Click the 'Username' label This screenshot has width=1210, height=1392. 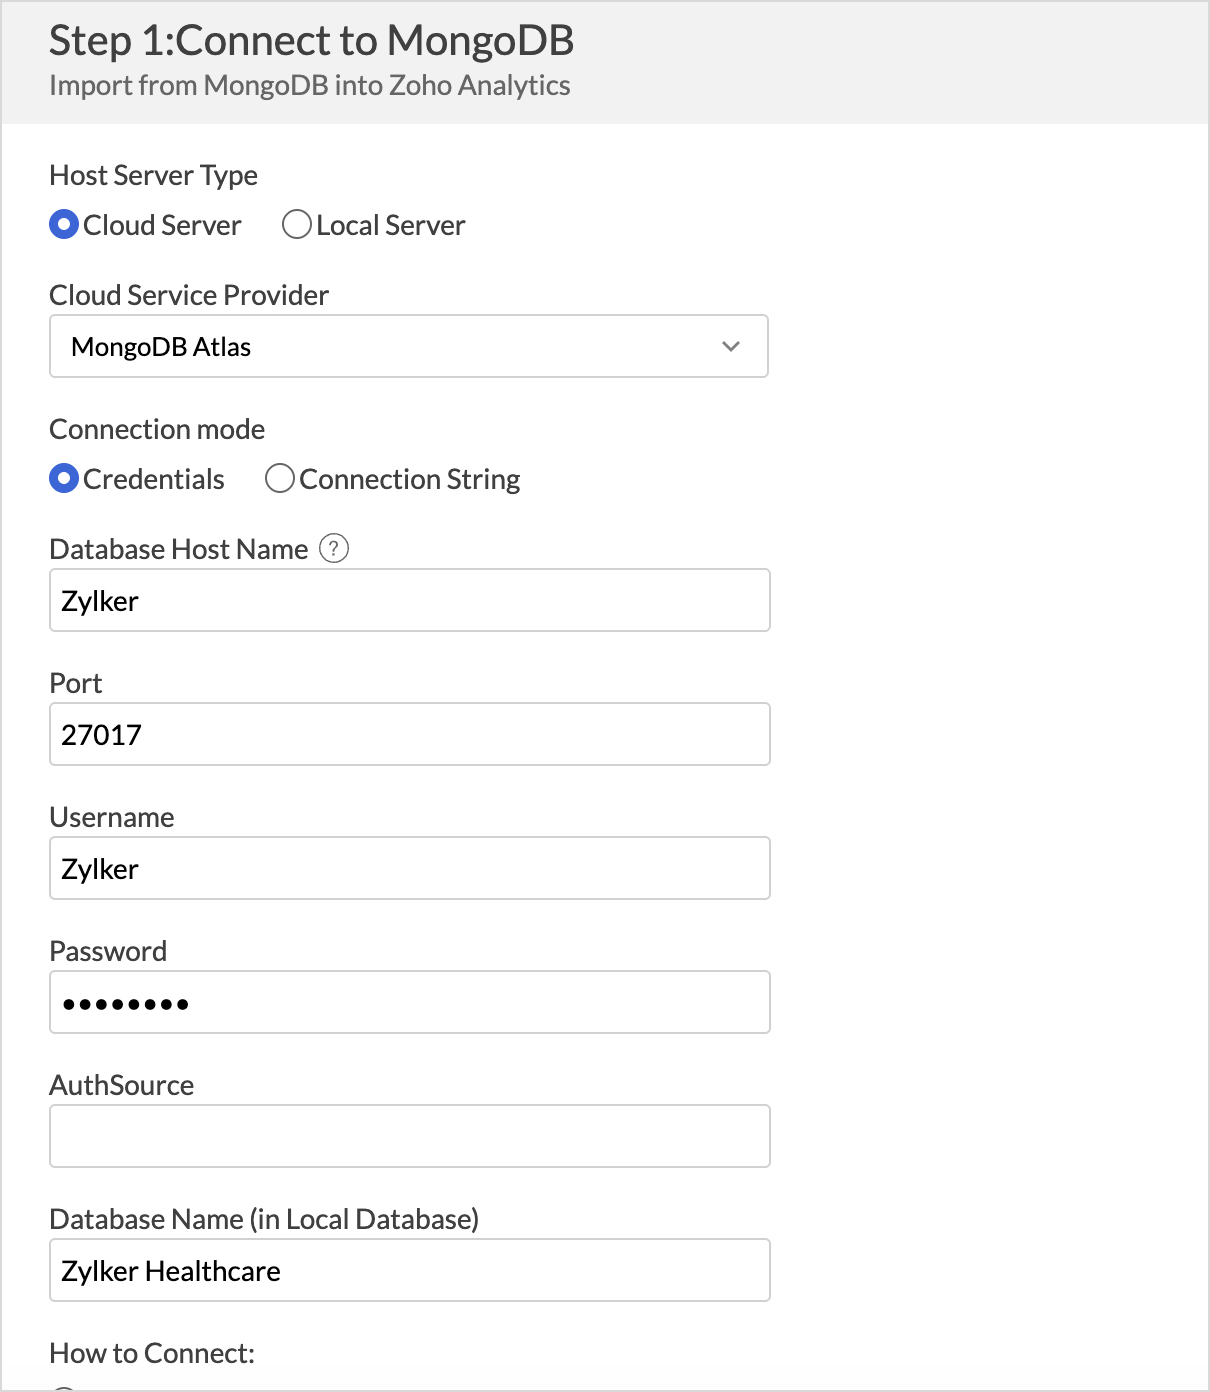tap(112, 817)
